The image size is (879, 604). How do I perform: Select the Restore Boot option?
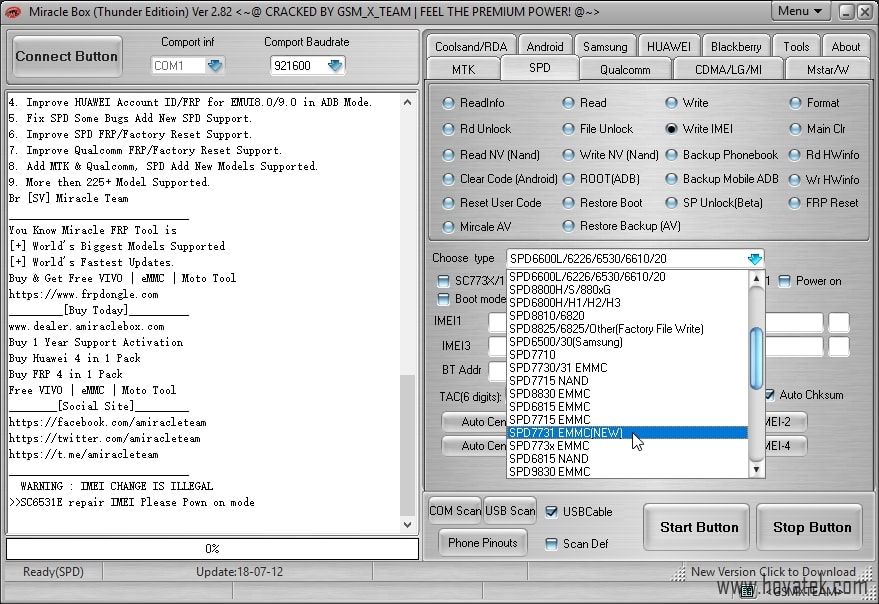tap(603, 202)
